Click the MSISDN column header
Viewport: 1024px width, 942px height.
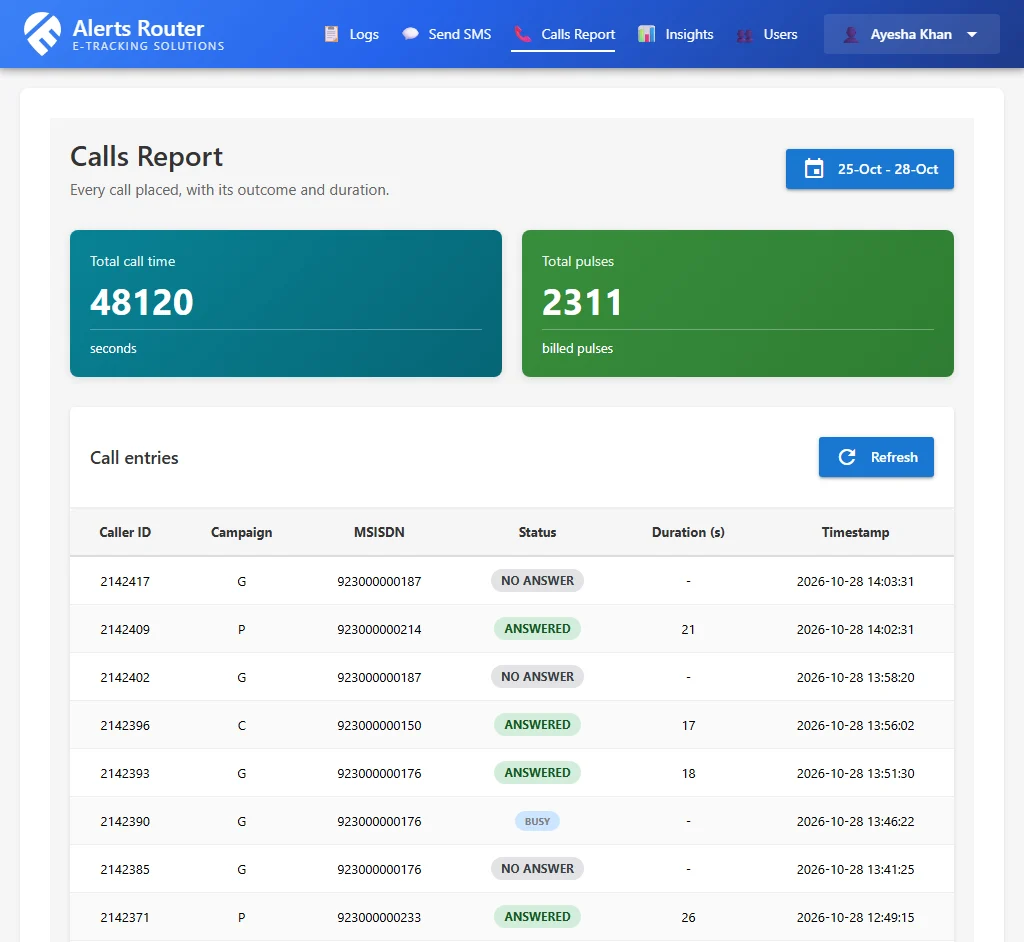pyautogui.click(x=379, y=532)
